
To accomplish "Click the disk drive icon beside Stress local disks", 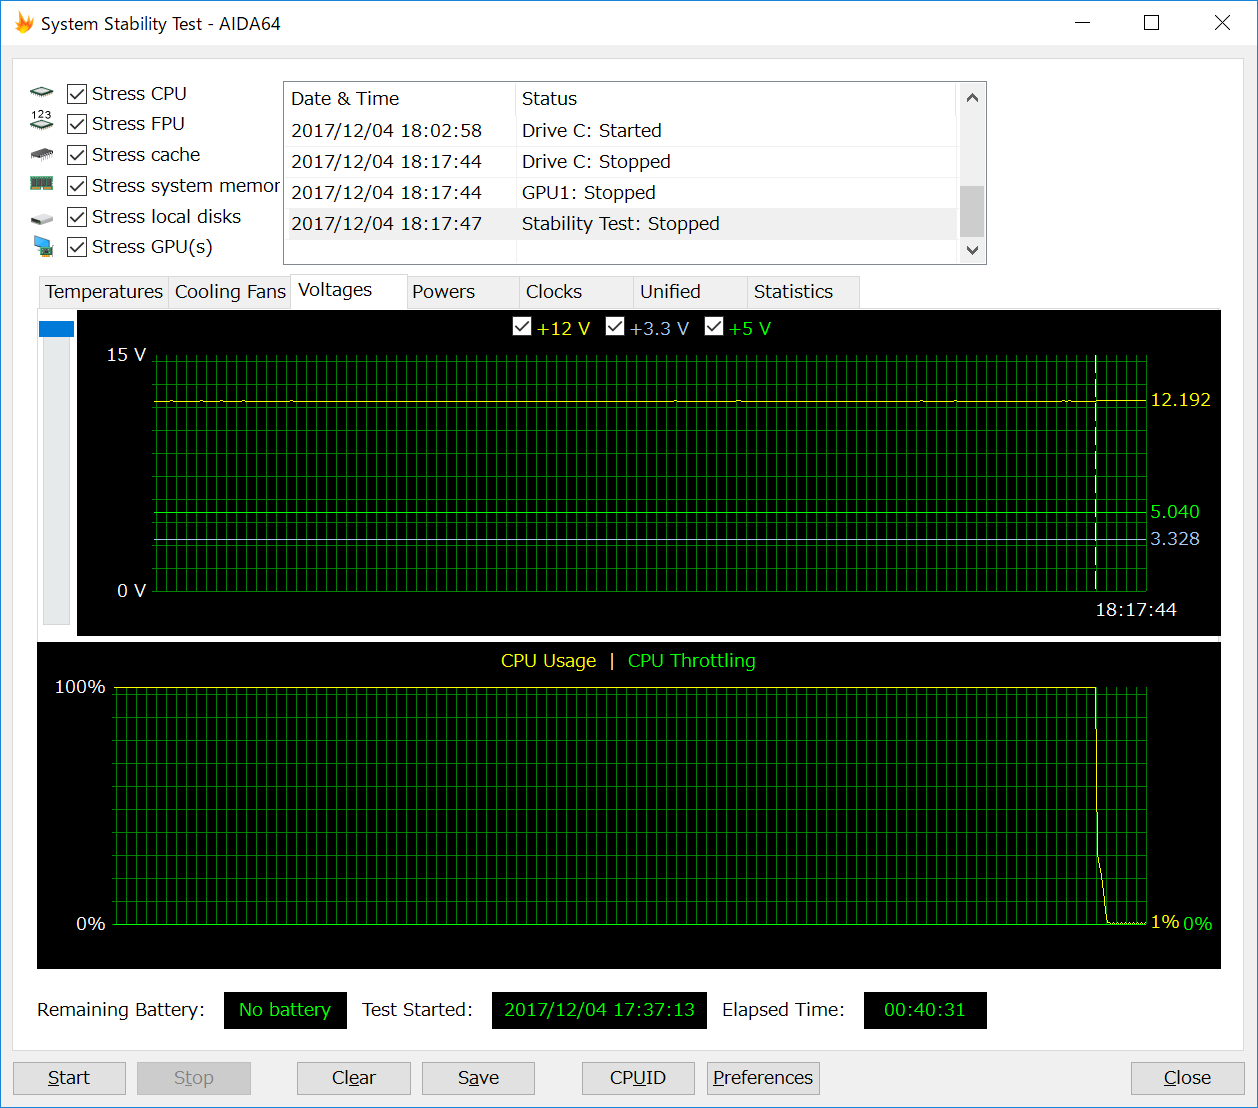I will point(41,218).
